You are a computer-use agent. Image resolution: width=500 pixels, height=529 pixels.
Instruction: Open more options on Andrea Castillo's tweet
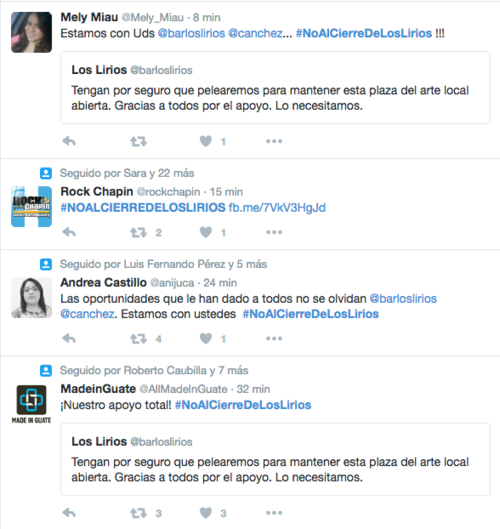tap(274, 338)
